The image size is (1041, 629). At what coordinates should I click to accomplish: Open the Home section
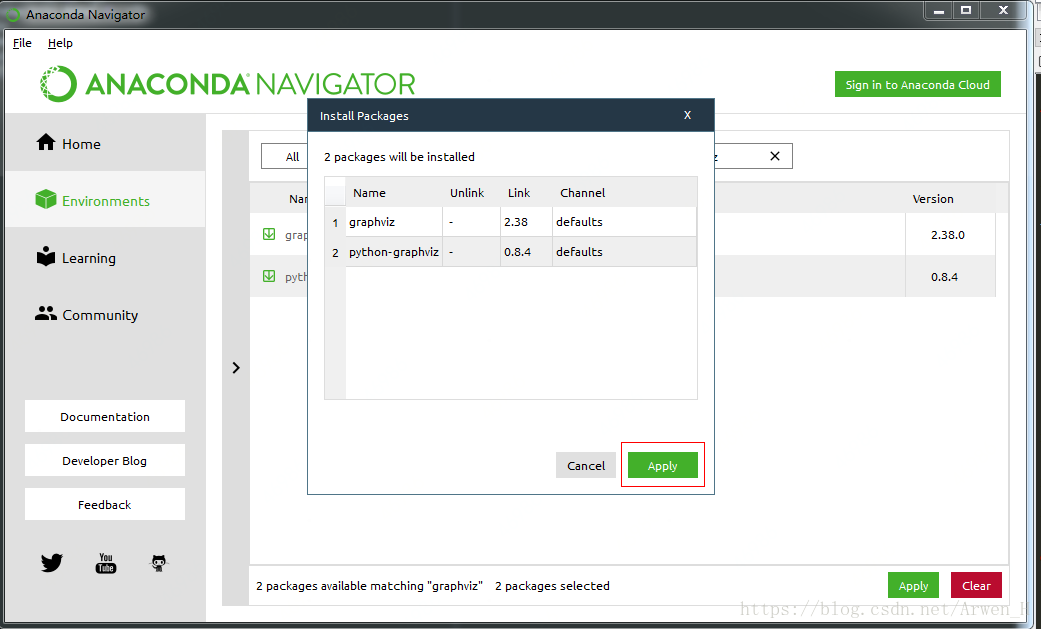pyautogui.click(x=106, y=143)
